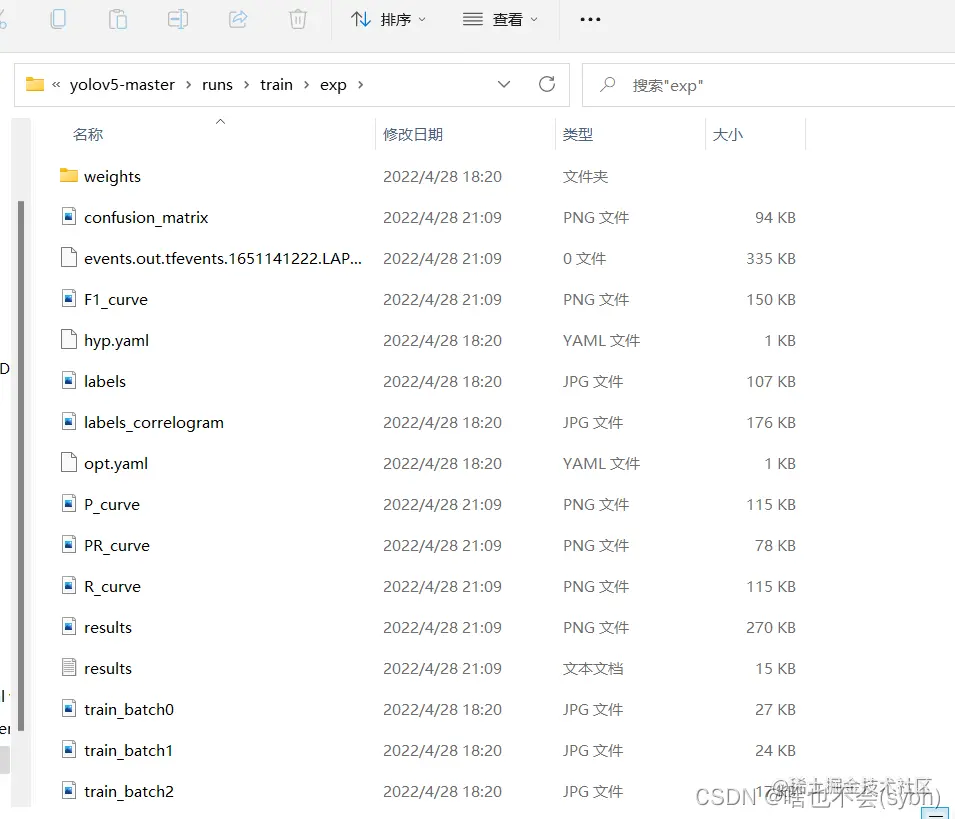Image resolution: width=955 pixels, height=819 pixels.
Task: Click file name opt.yaml
Action: pos(116,463)
